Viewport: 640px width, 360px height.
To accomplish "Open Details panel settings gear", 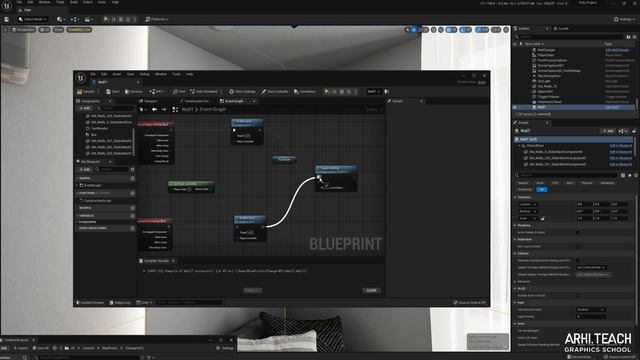I will coord(636,175).
